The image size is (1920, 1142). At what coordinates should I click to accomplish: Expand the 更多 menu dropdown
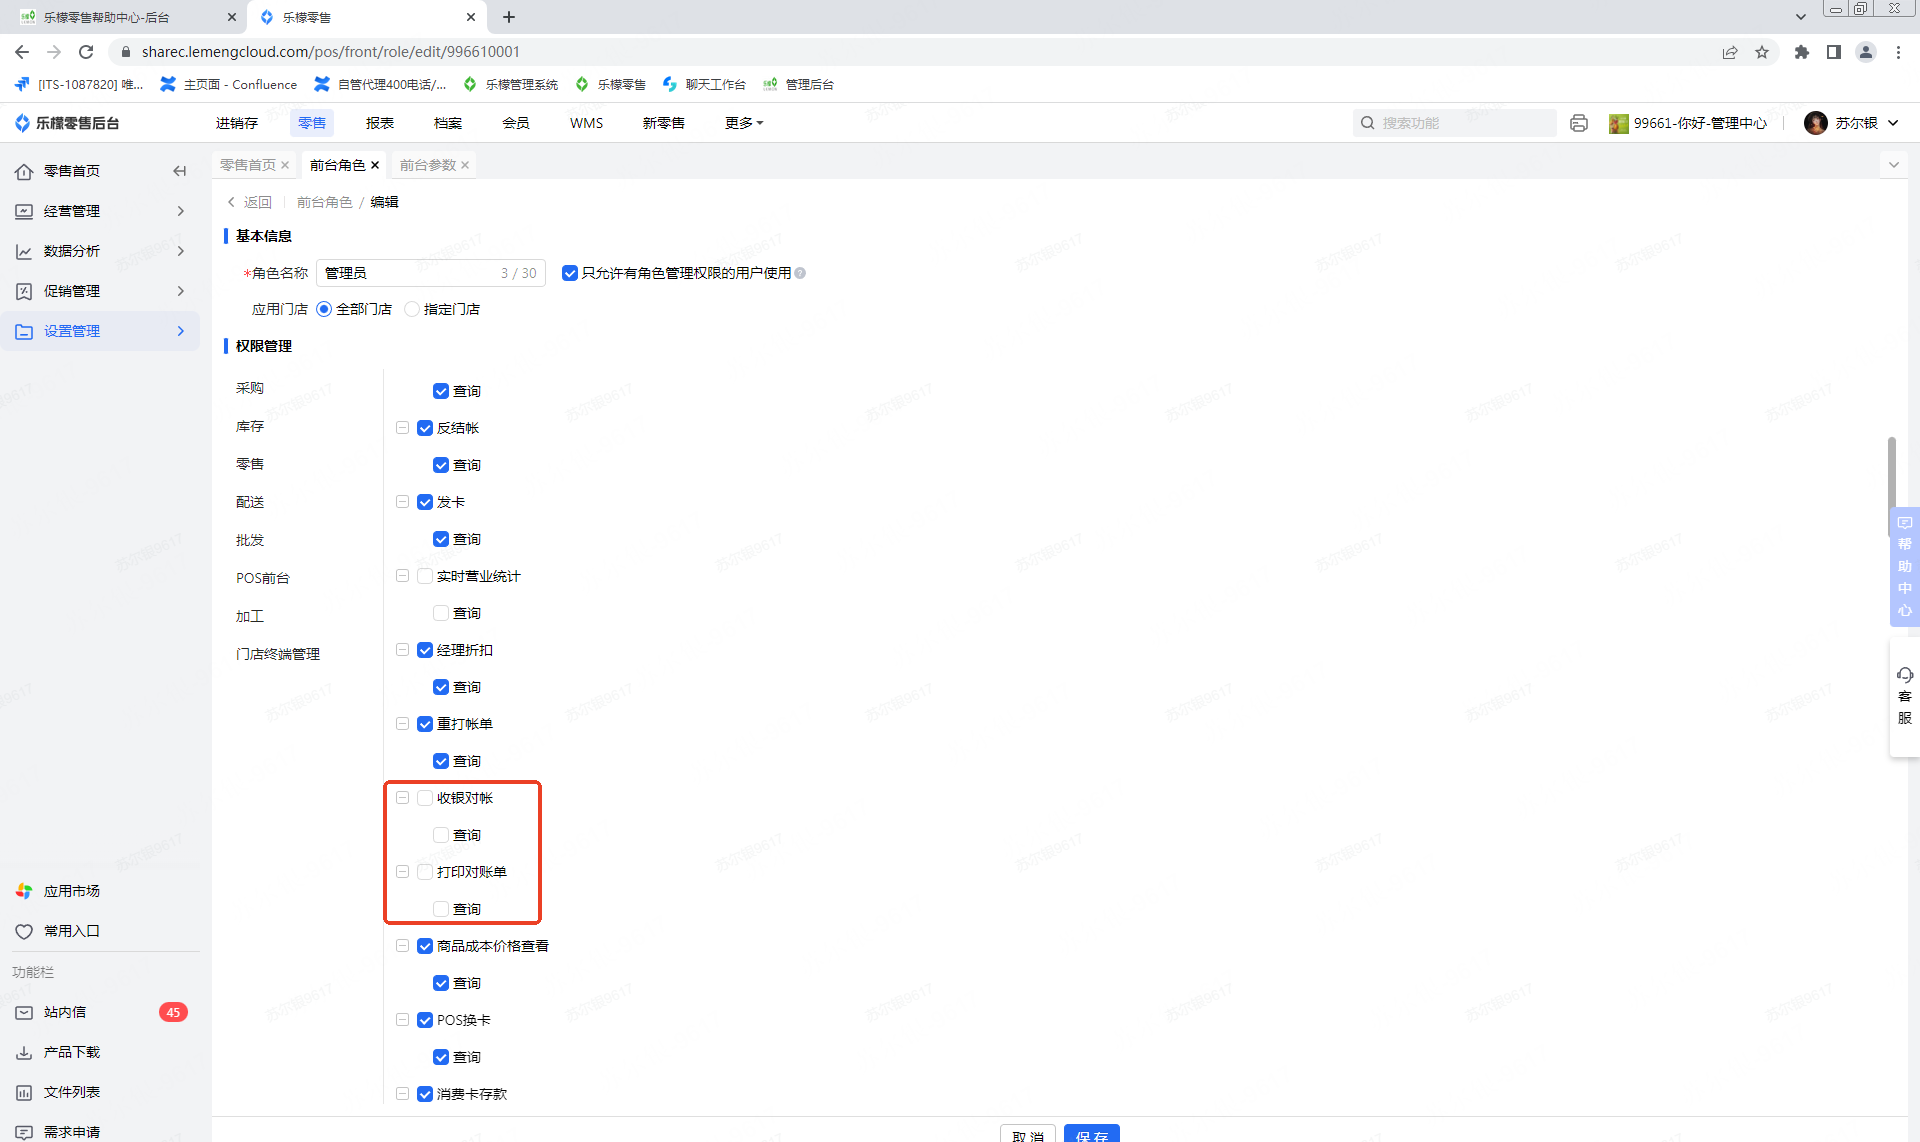[743, 123]
